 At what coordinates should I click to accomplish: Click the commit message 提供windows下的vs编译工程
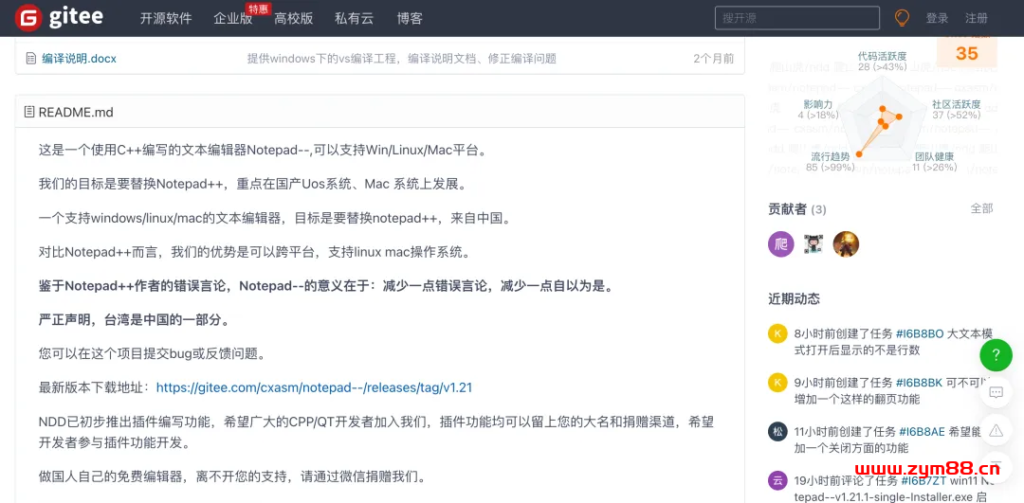402,59
